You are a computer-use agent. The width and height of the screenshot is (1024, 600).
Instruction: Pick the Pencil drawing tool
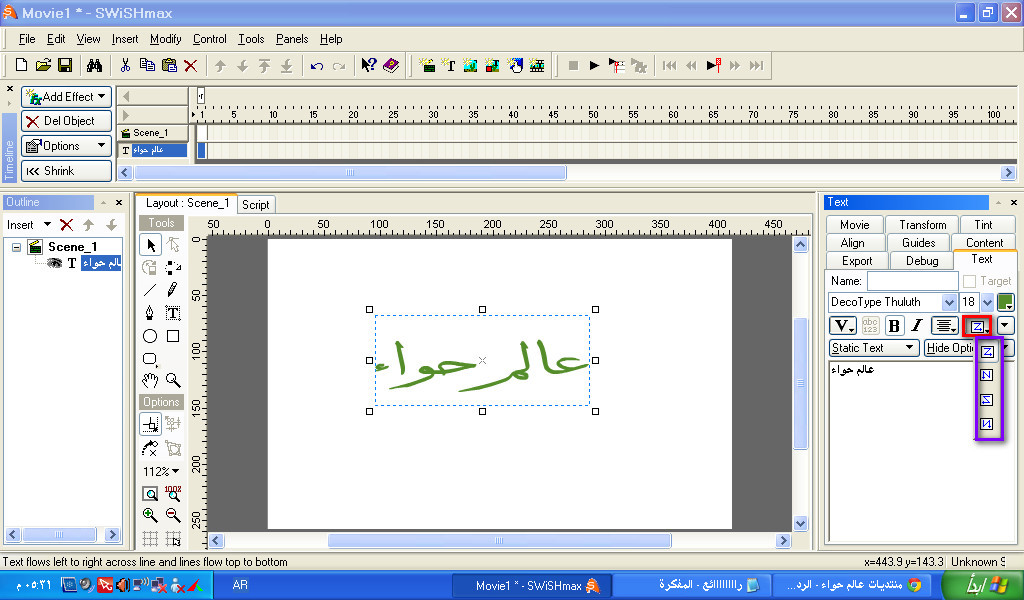pos(173,290)
